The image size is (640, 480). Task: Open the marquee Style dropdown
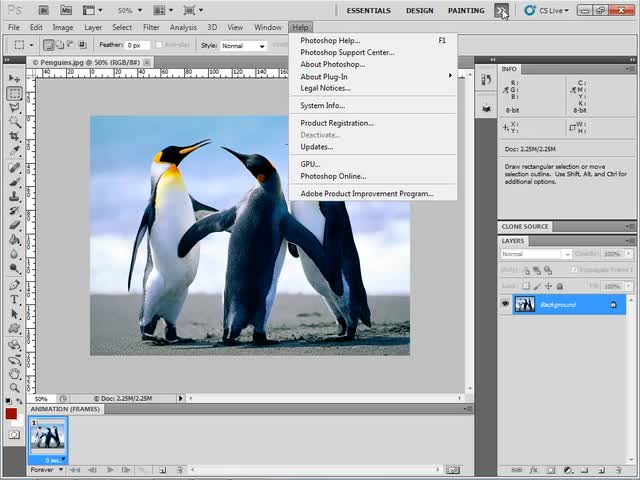tap(243, 46)
